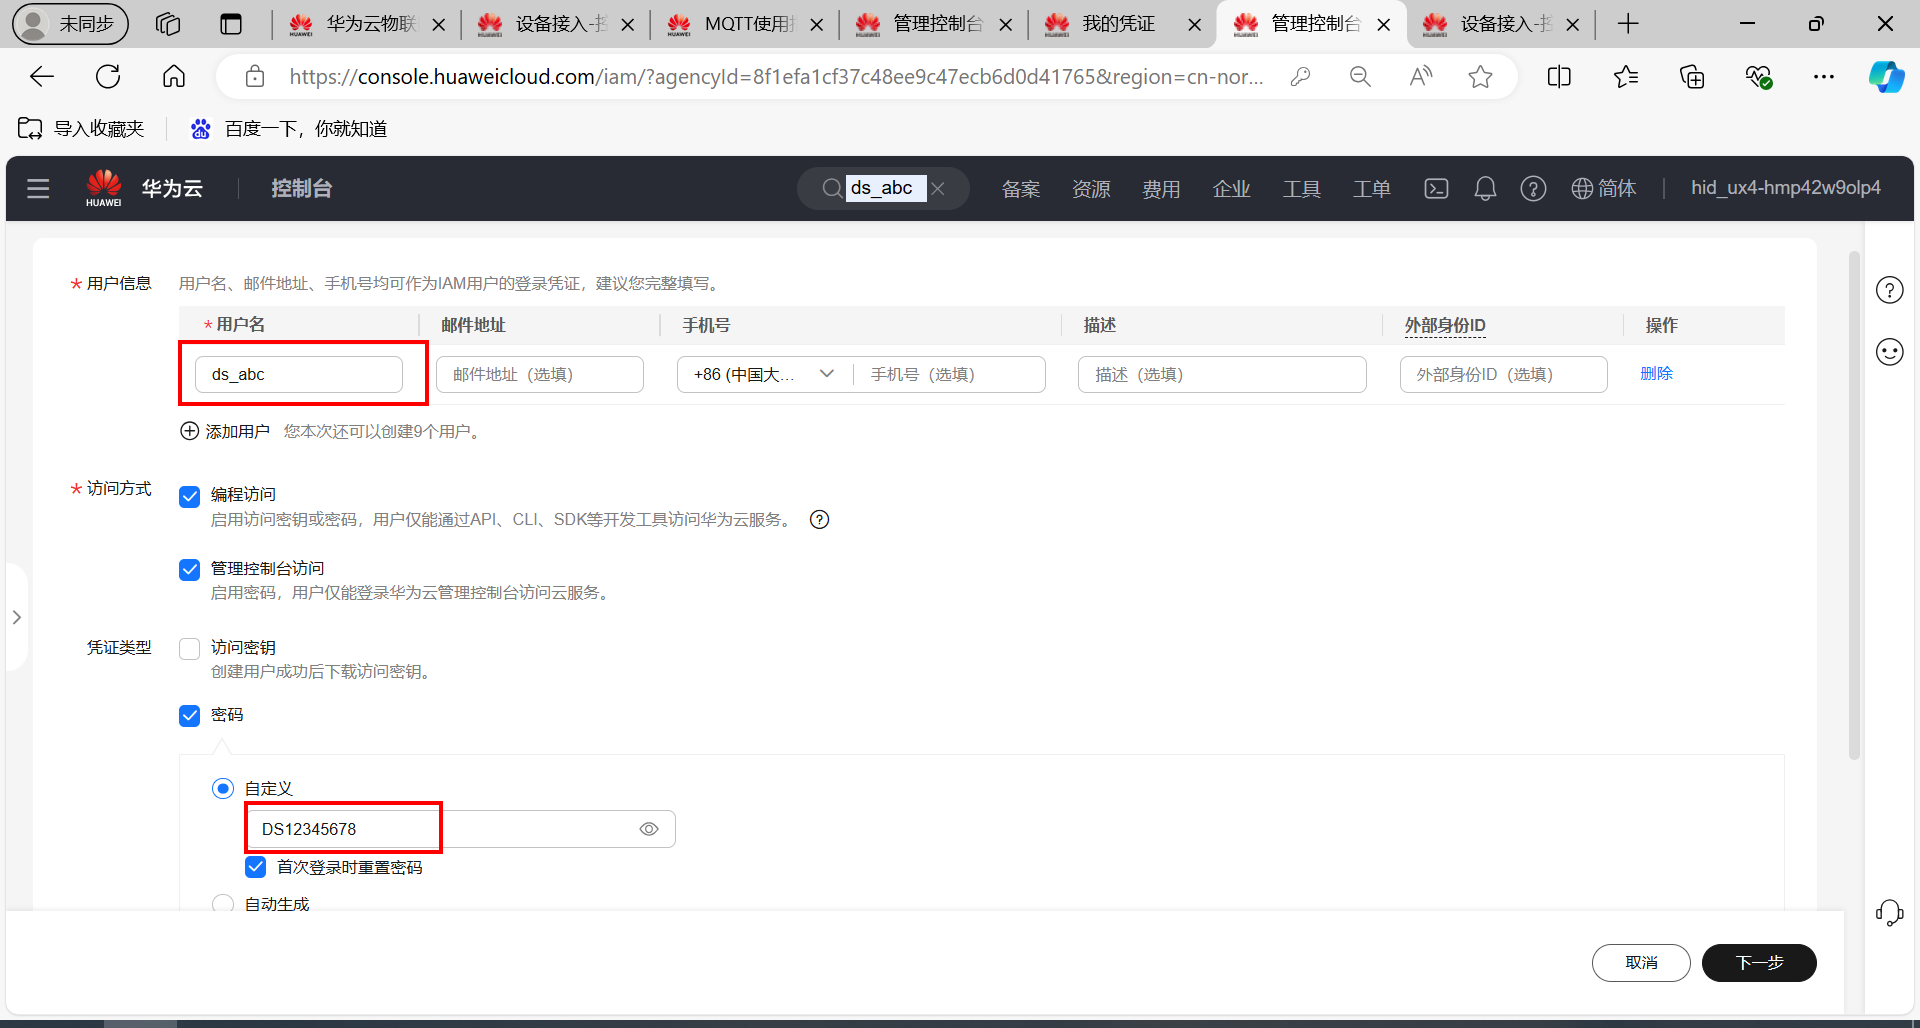Image resolution: width=1920 pixels, height=1028 pixels.
Task: Enable the 访问密钥 checkbox
Action: [x=189, y=648]
